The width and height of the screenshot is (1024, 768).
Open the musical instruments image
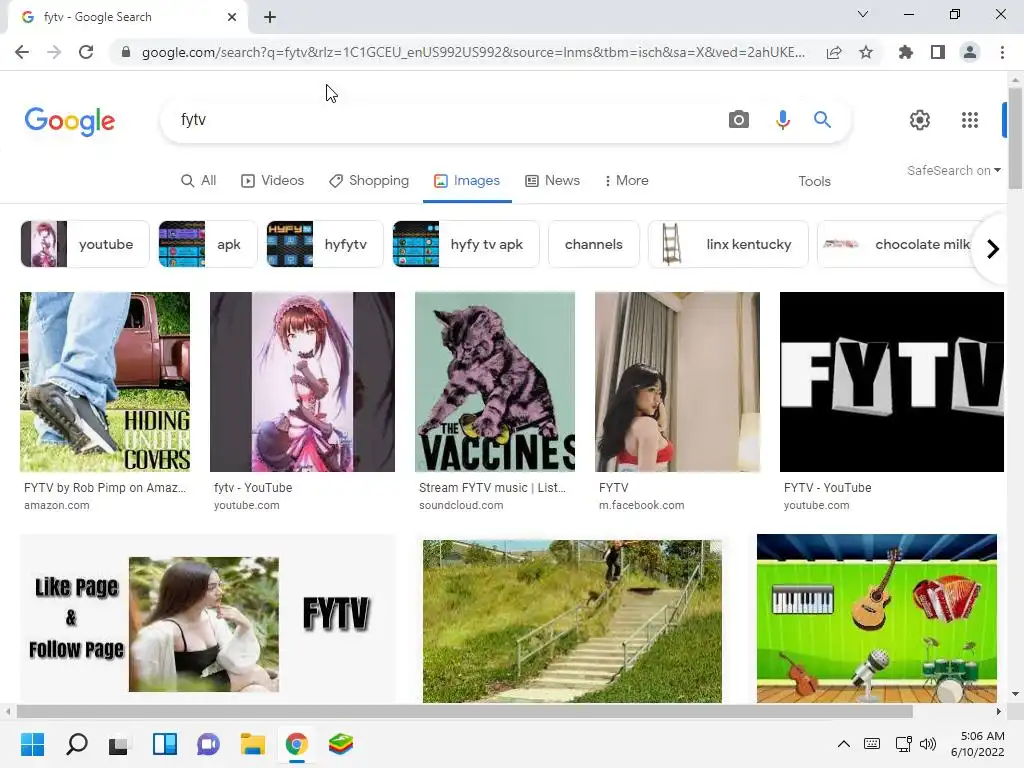[x=876, y=618]
